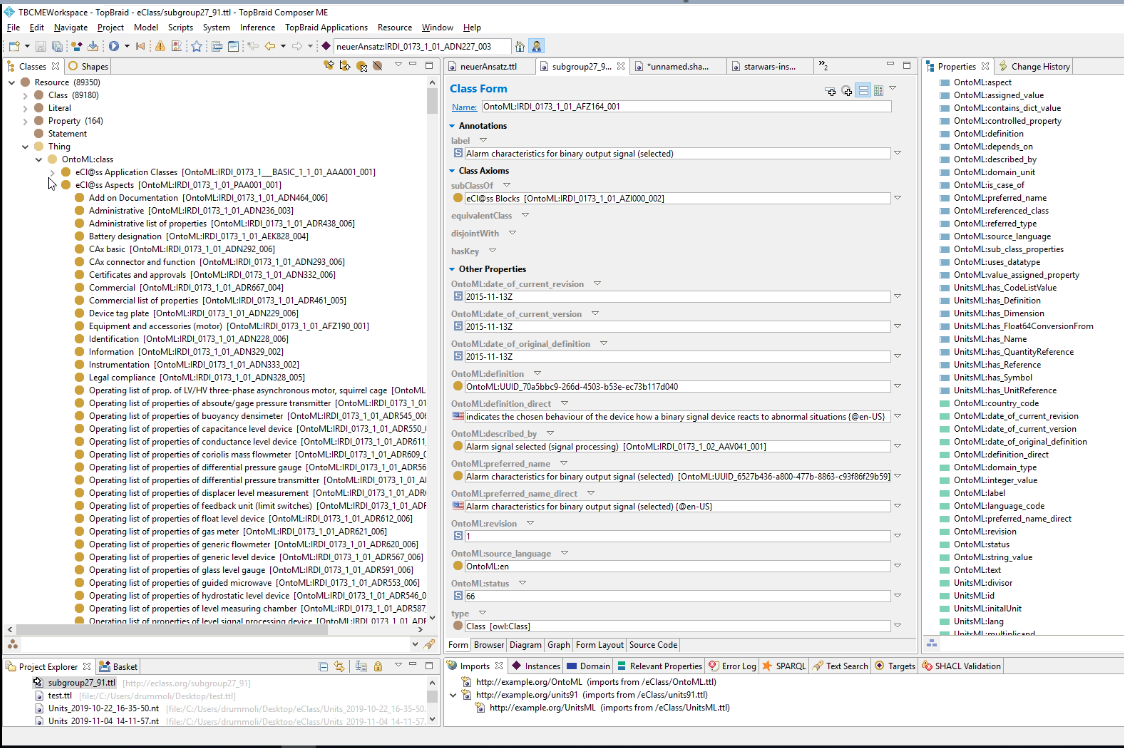This screenshot has height=748, width=1124.
Task: Click the add-property plus icon in Class Form
Action: 830,91
